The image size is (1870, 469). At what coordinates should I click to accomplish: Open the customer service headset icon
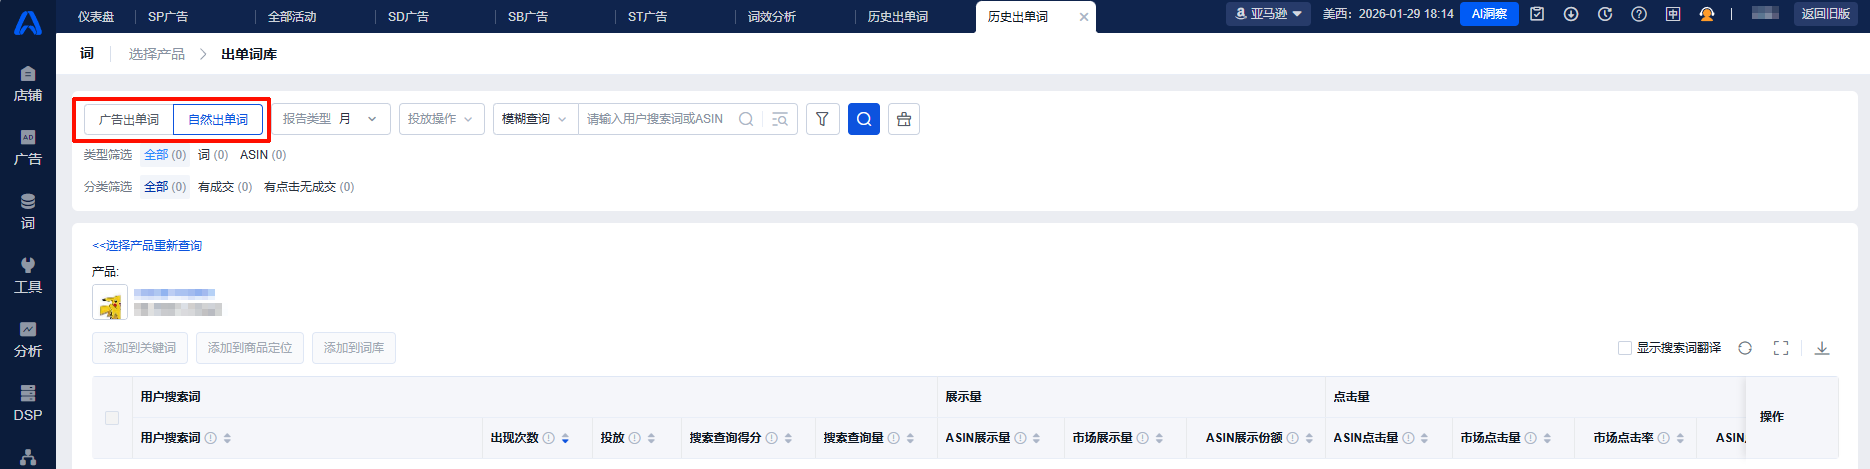coord(1707,14)
